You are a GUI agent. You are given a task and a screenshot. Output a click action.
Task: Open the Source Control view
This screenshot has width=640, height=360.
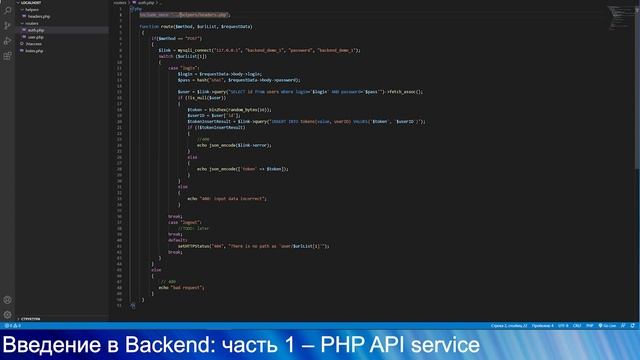(x=7, y=26)
